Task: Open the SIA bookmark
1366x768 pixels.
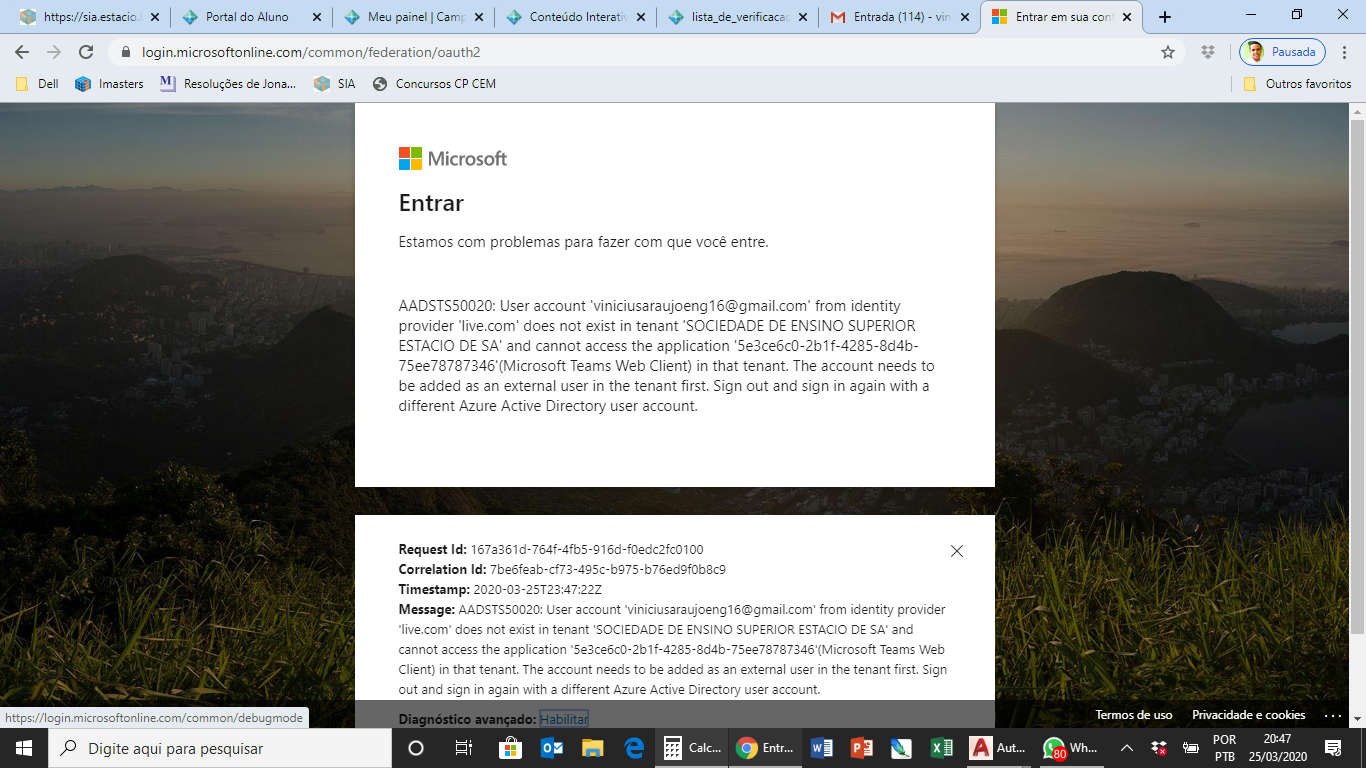Action: (x=335, y=84)
